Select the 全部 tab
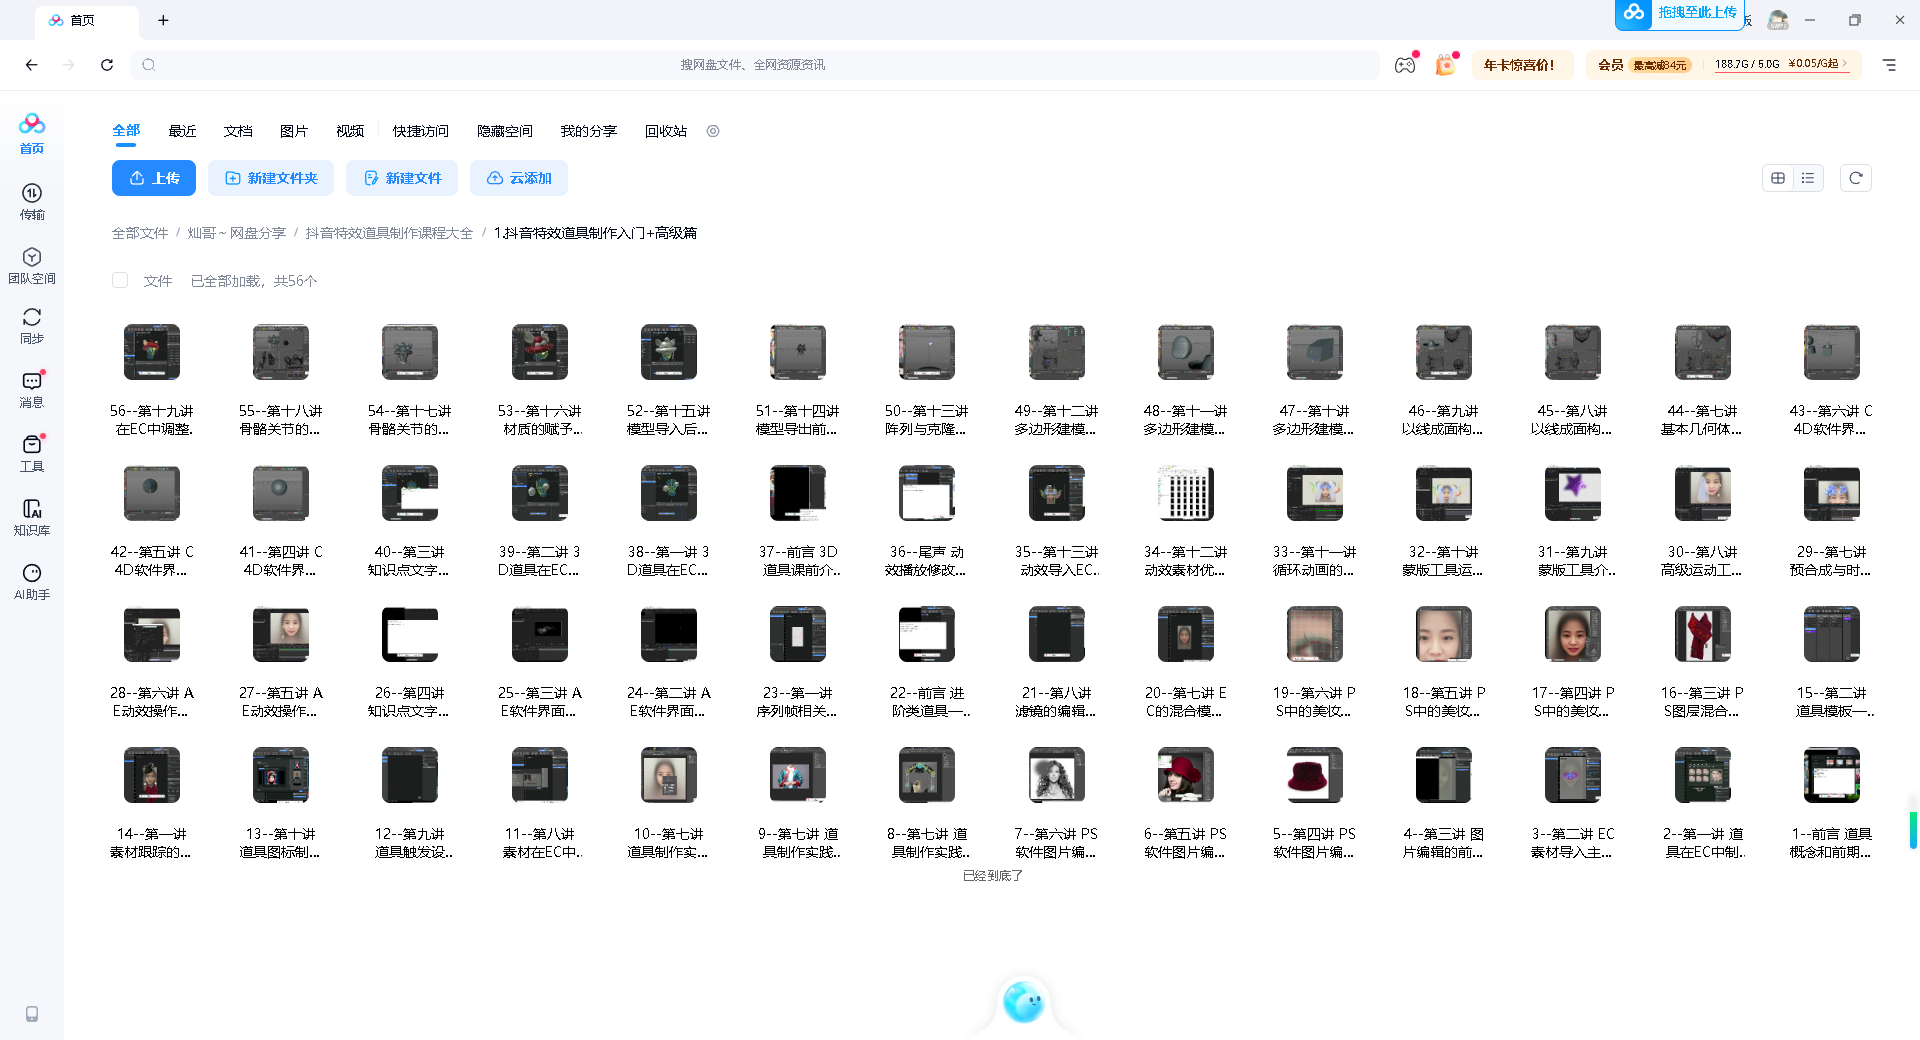This screenshot has height=1040, width=1920. [126, 131]
